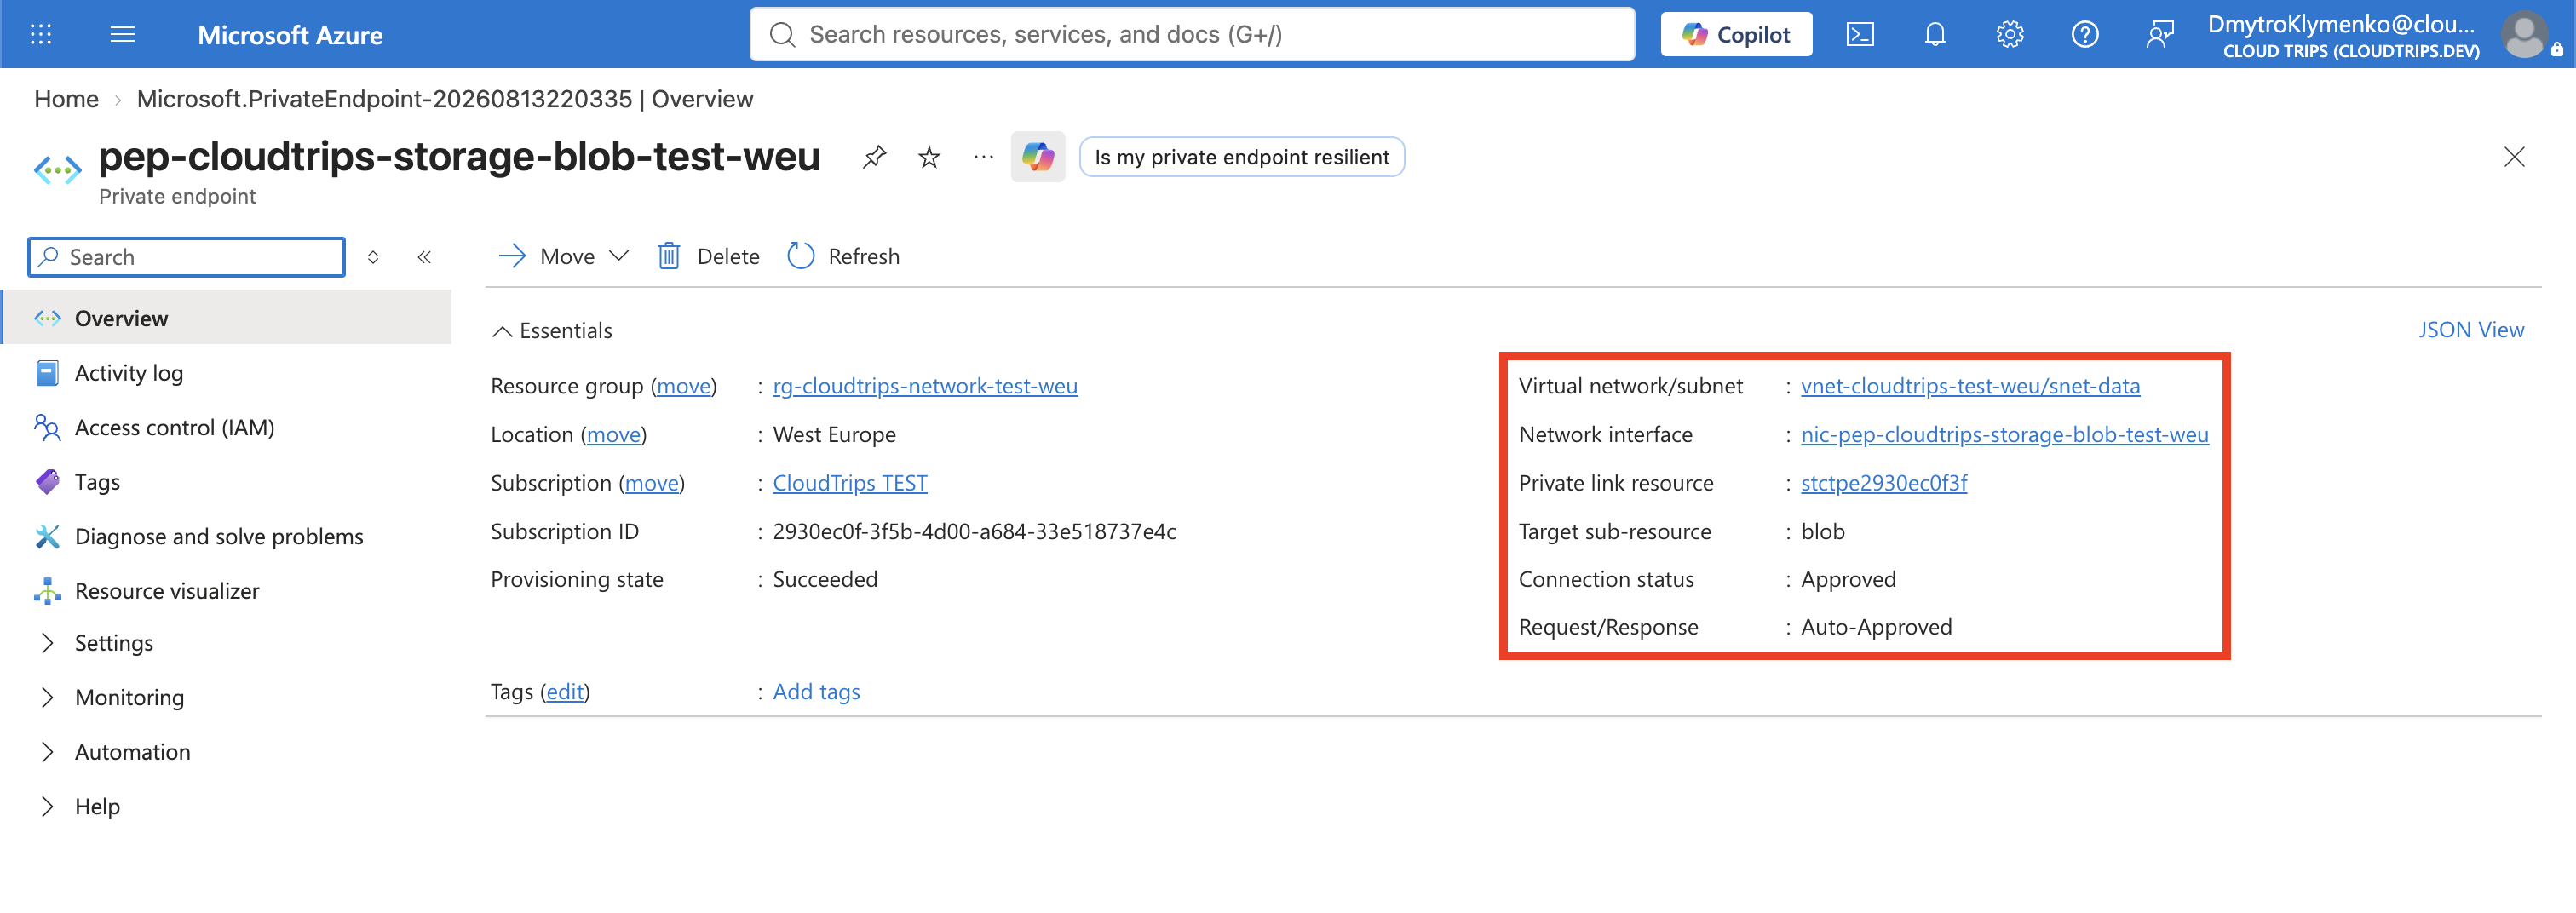Click Add tags

click(816, 692)
